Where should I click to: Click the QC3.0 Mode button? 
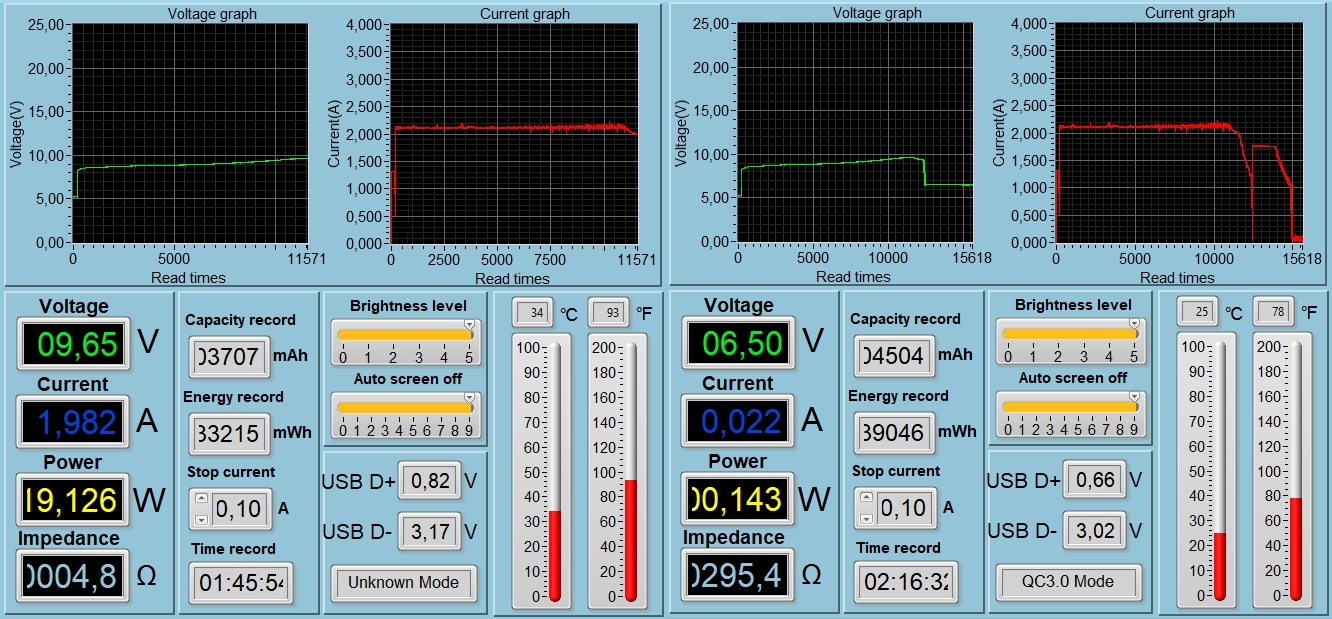tap(1068, 582)
